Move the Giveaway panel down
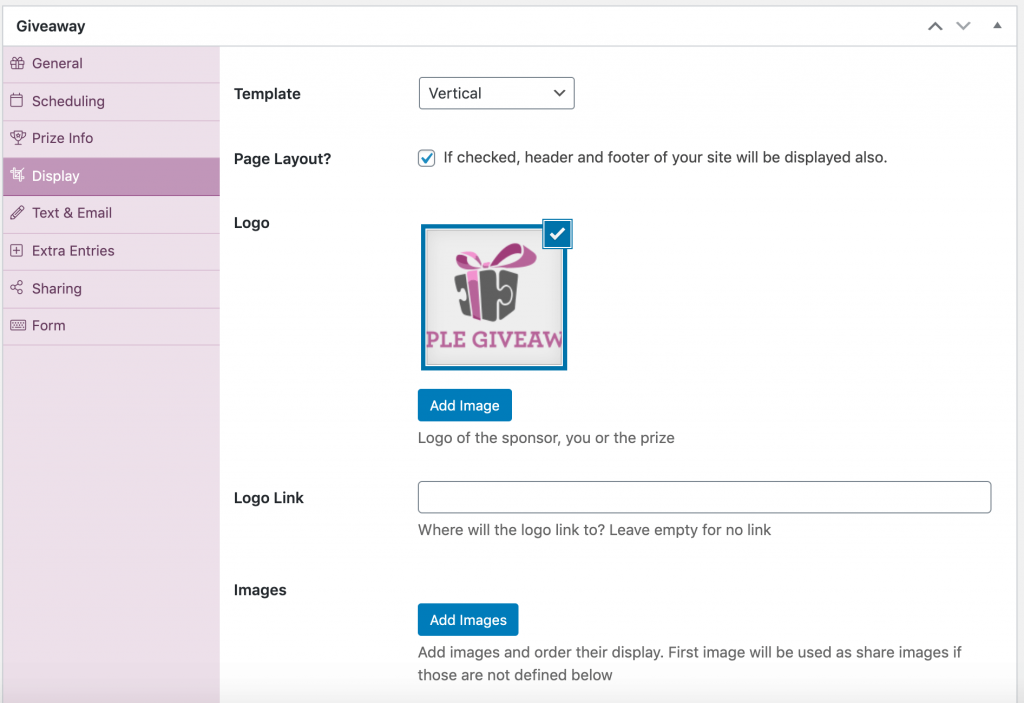Image resolution: width=1024 pixels, height=703 pixels. (963, 26)
